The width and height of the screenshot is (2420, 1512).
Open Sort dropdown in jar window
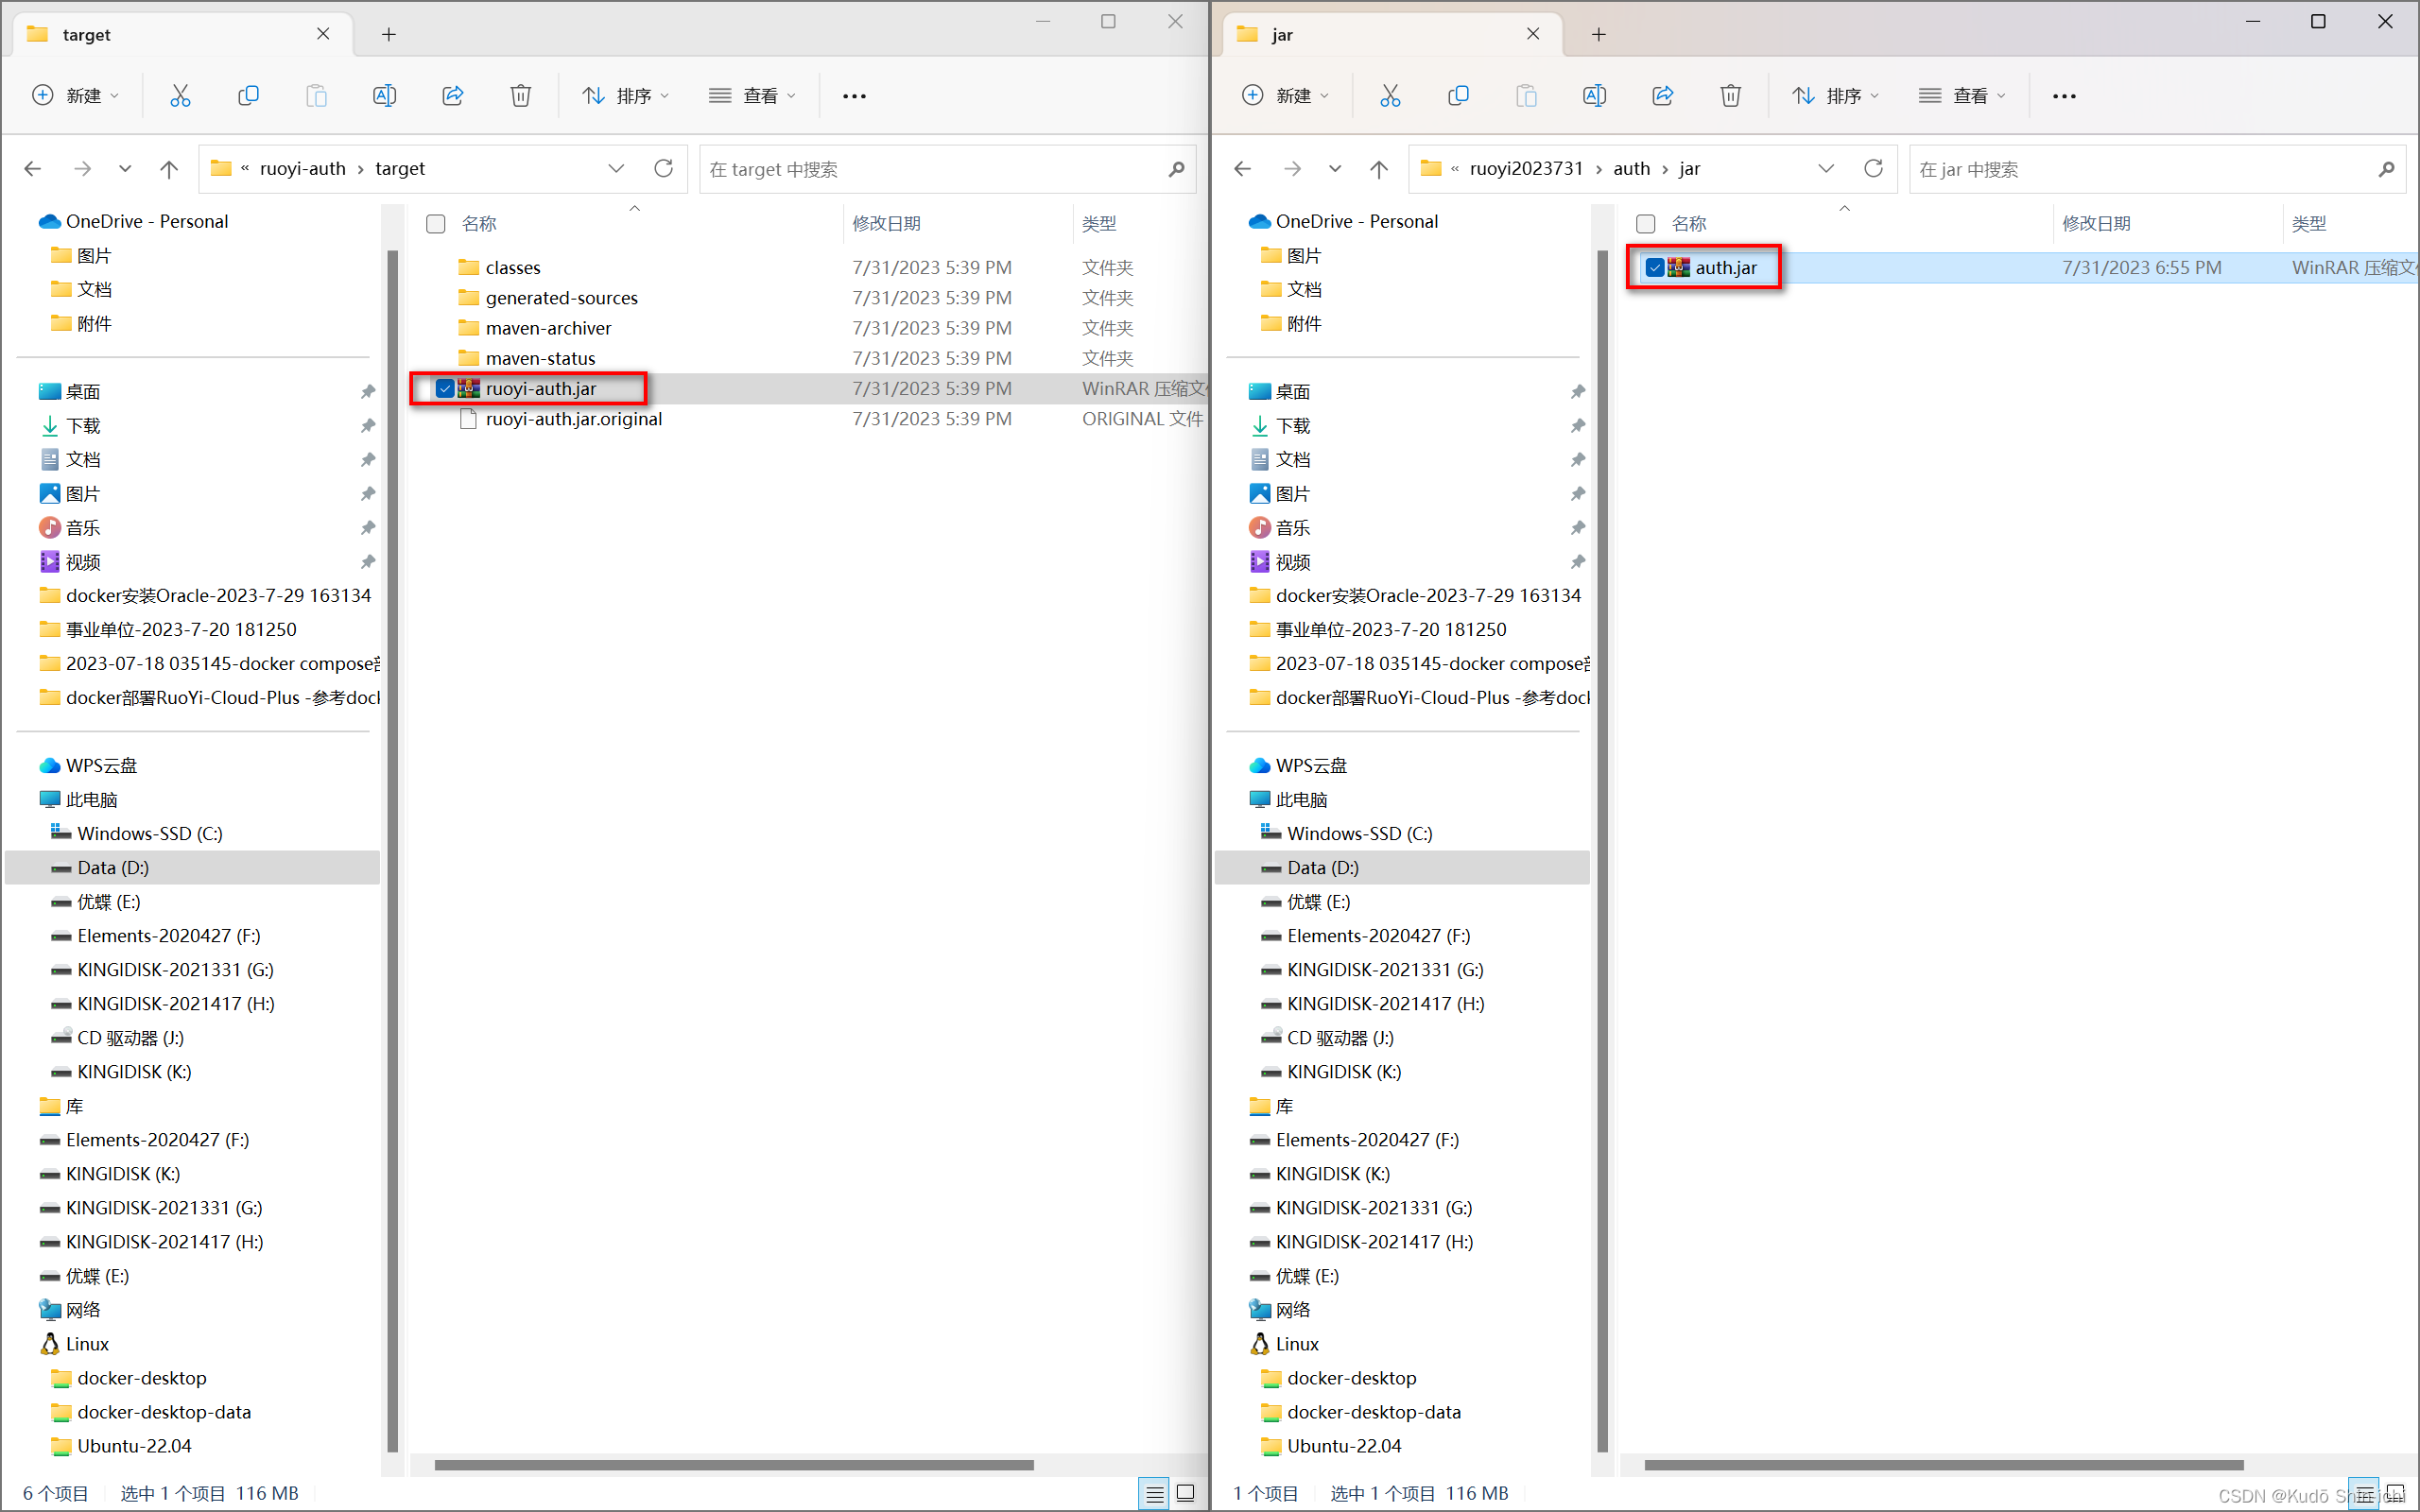(x=1836, y=96)
